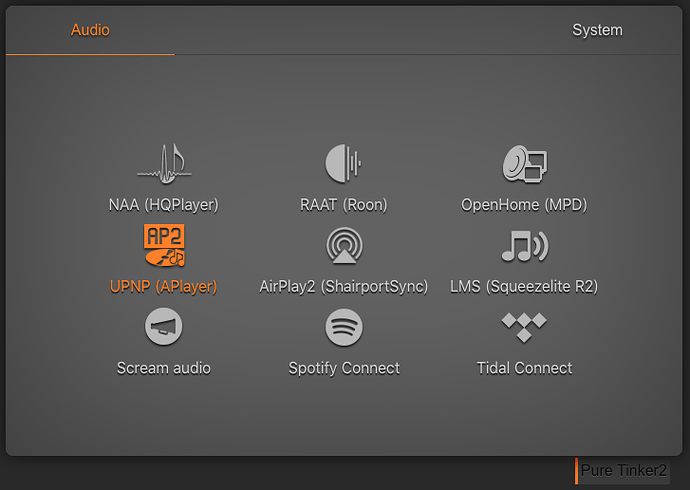The width and height of the screenshot is (690, 490).
Task: Select the Spotify Connect logo icon
Action: tap(344, 327)
